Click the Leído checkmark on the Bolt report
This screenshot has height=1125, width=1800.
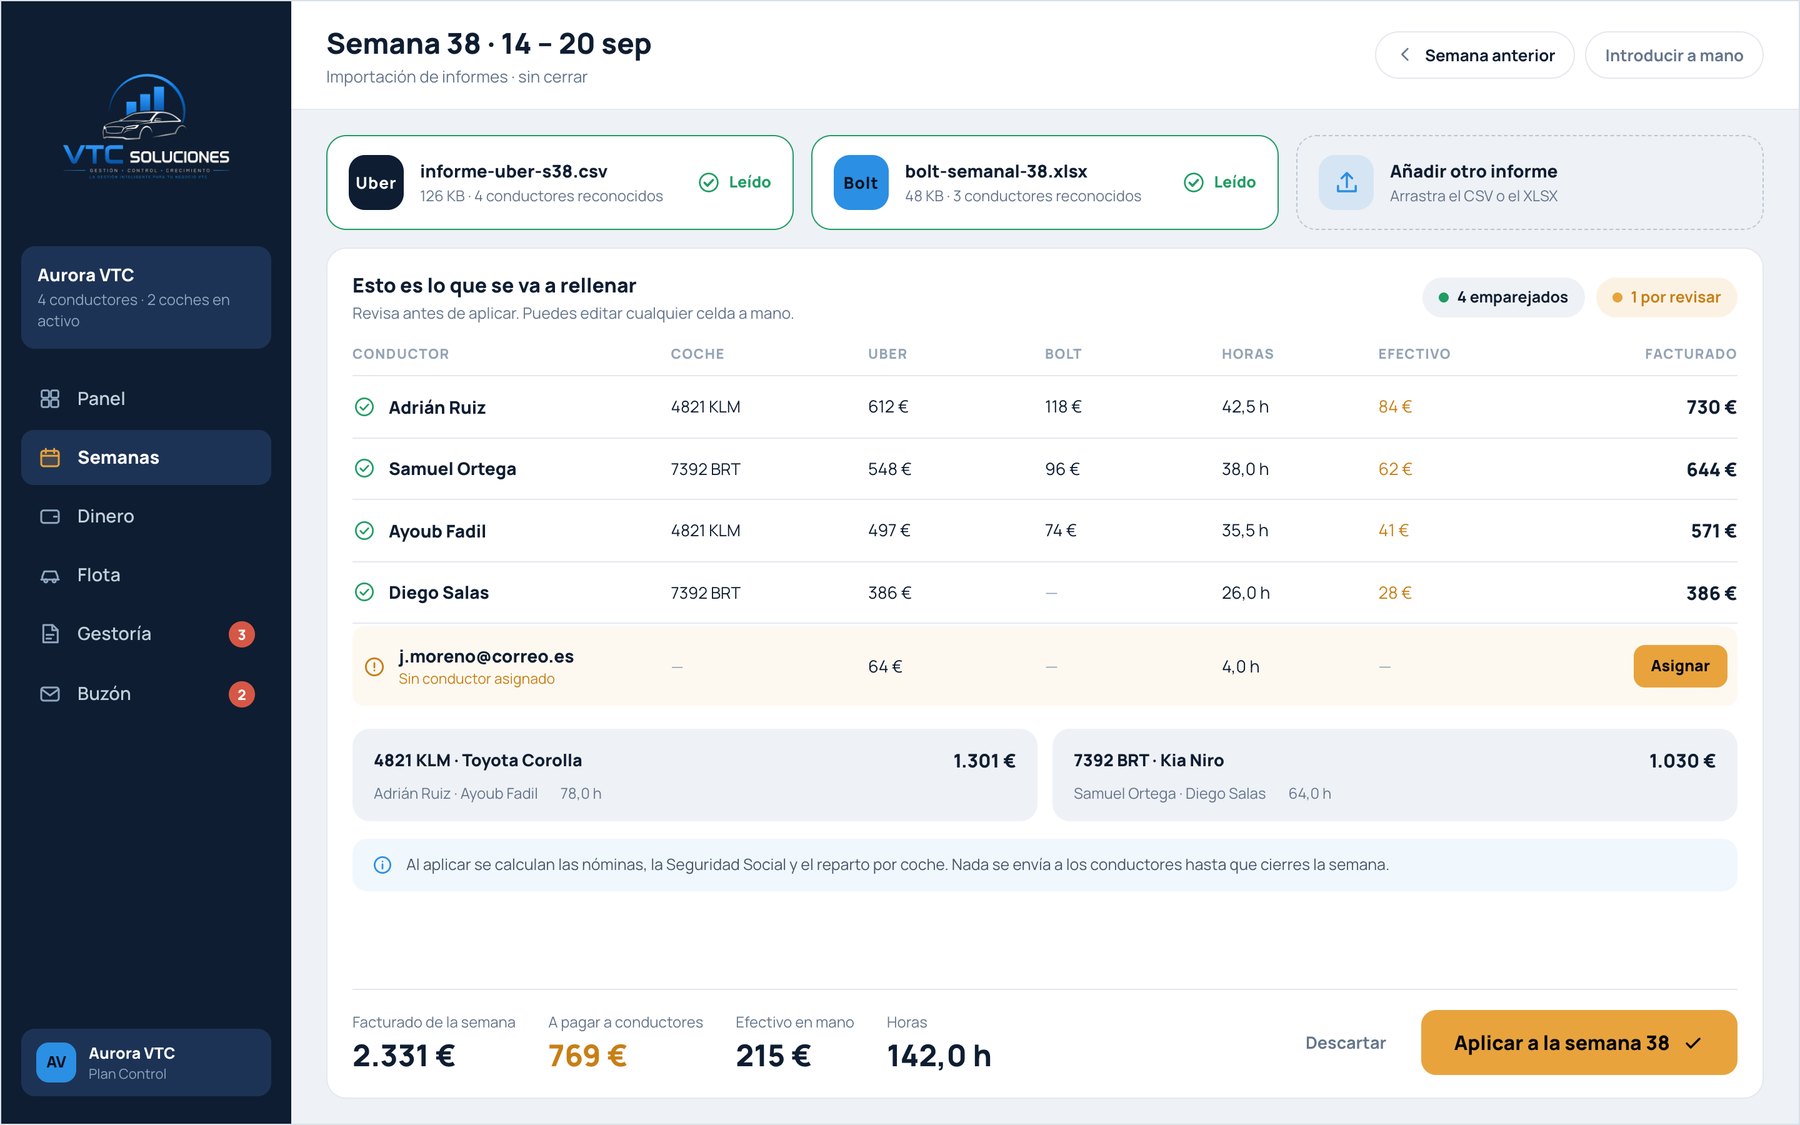coord(1194,182)
